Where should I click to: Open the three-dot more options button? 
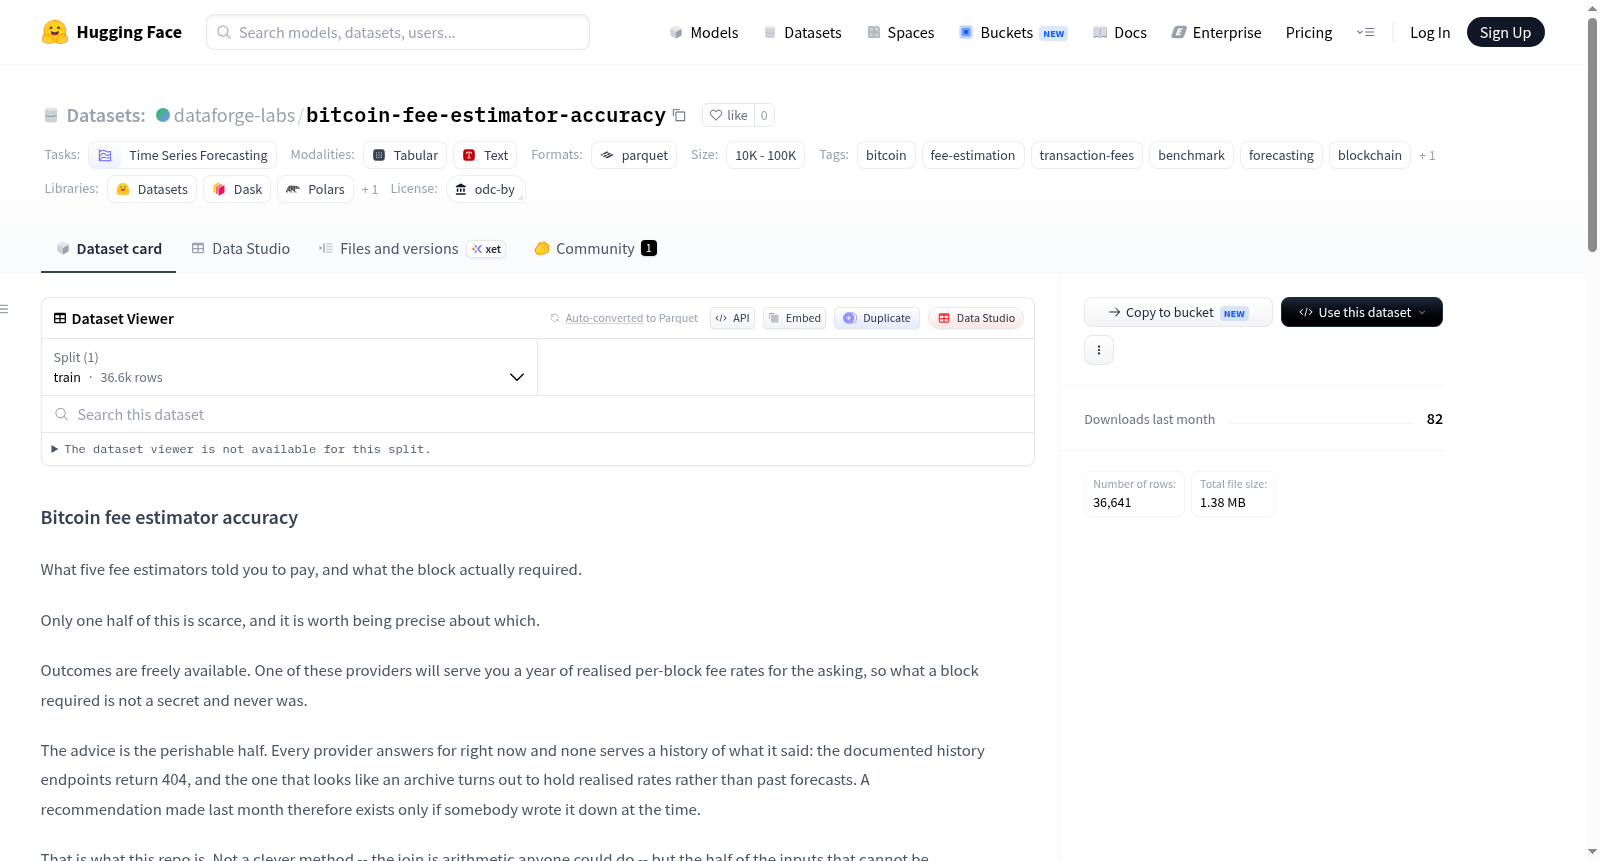tap(1099, 350)
